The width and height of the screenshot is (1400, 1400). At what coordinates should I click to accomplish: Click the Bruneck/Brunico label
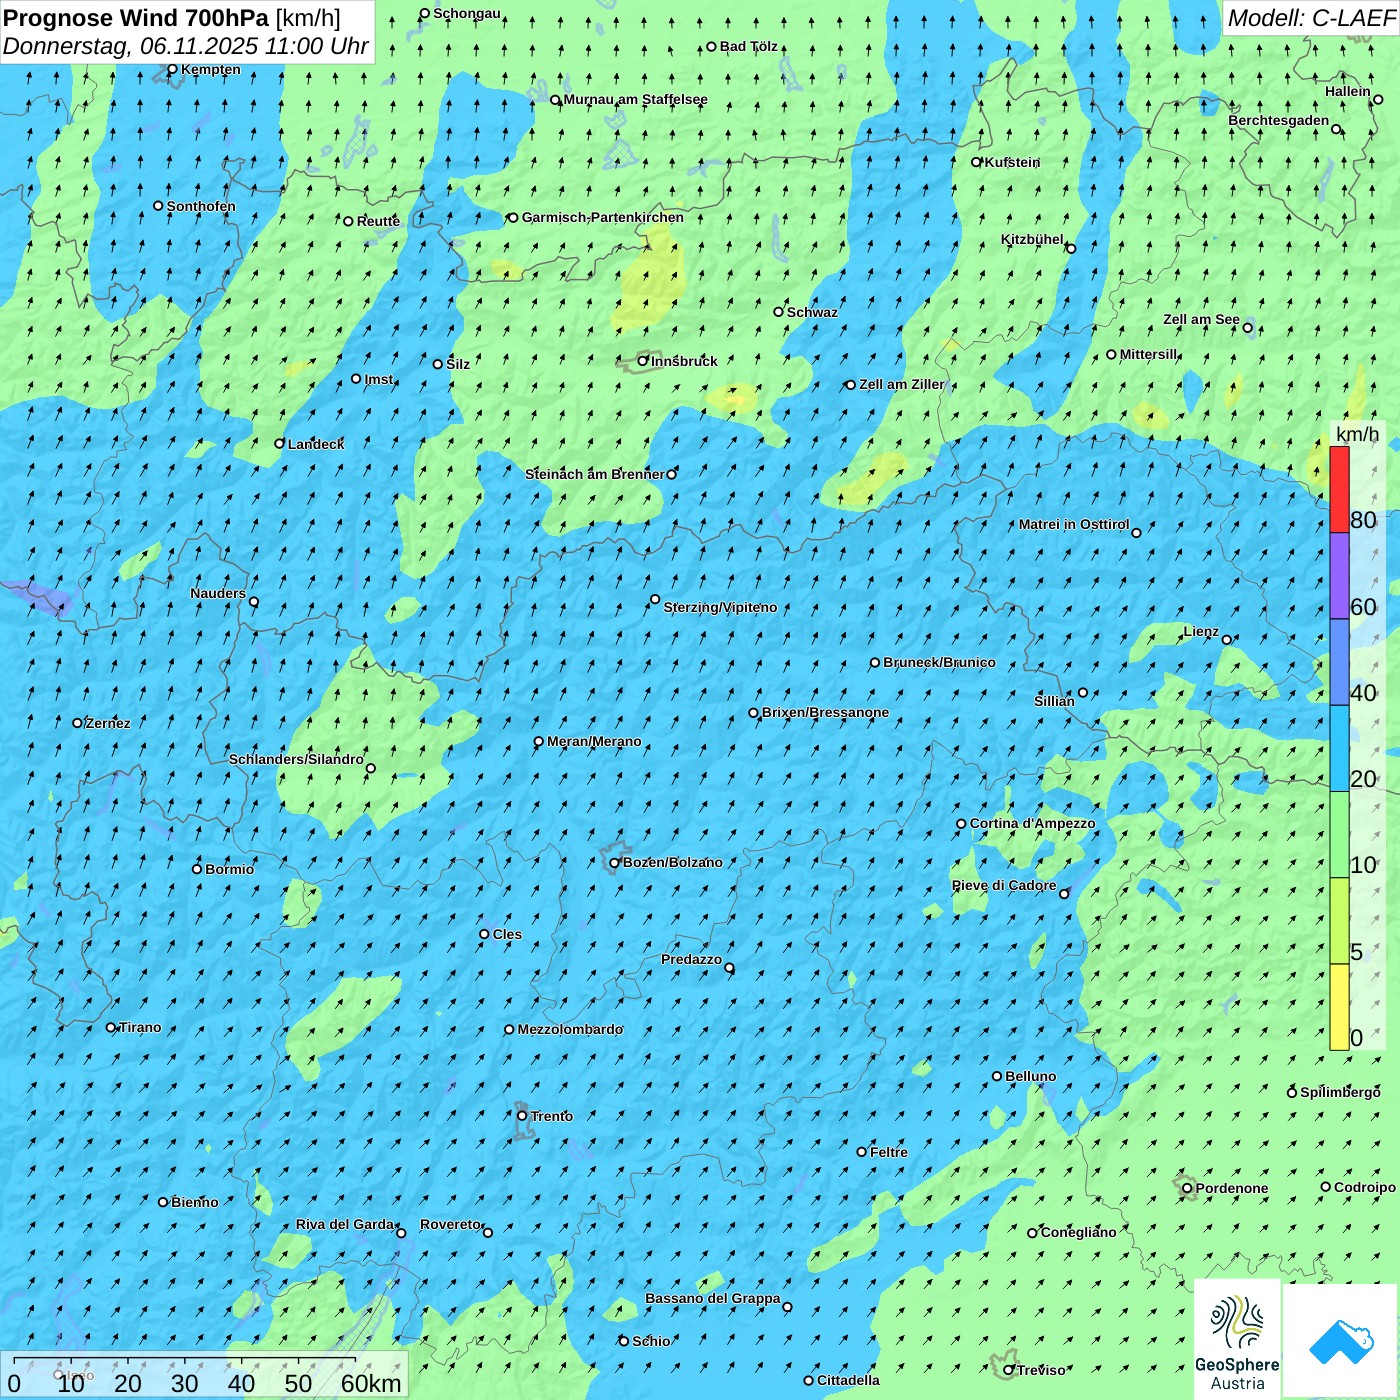(x=939, y=662)
